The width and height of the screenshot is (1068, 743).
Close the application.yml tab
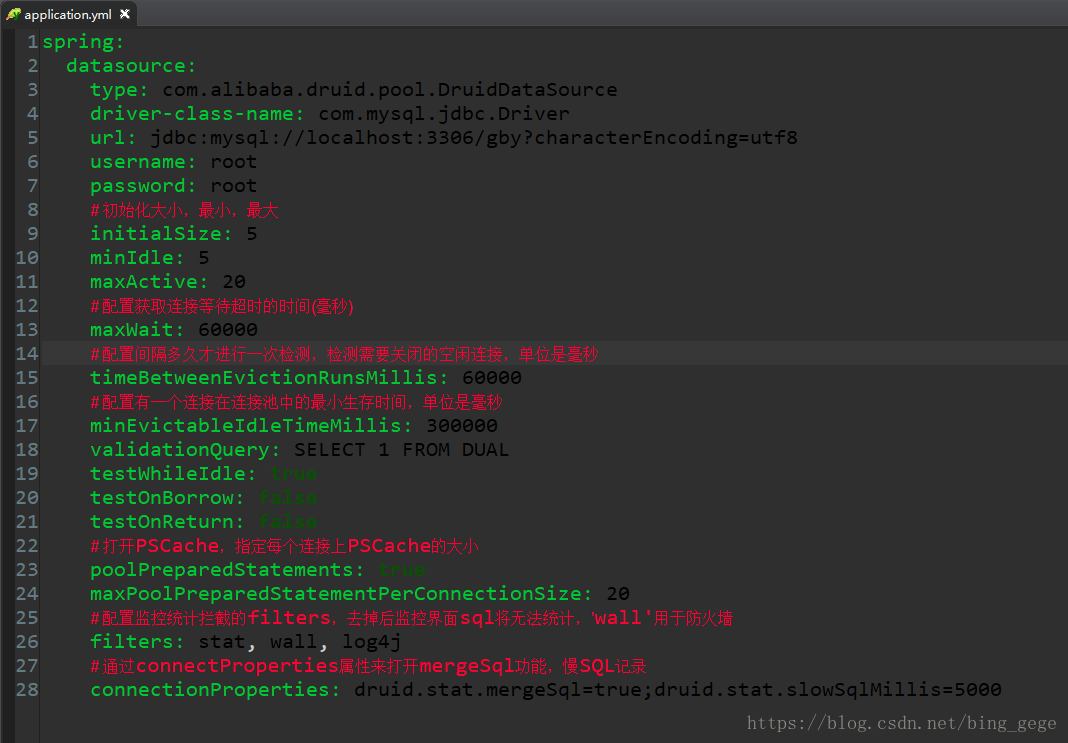[125, 14]
